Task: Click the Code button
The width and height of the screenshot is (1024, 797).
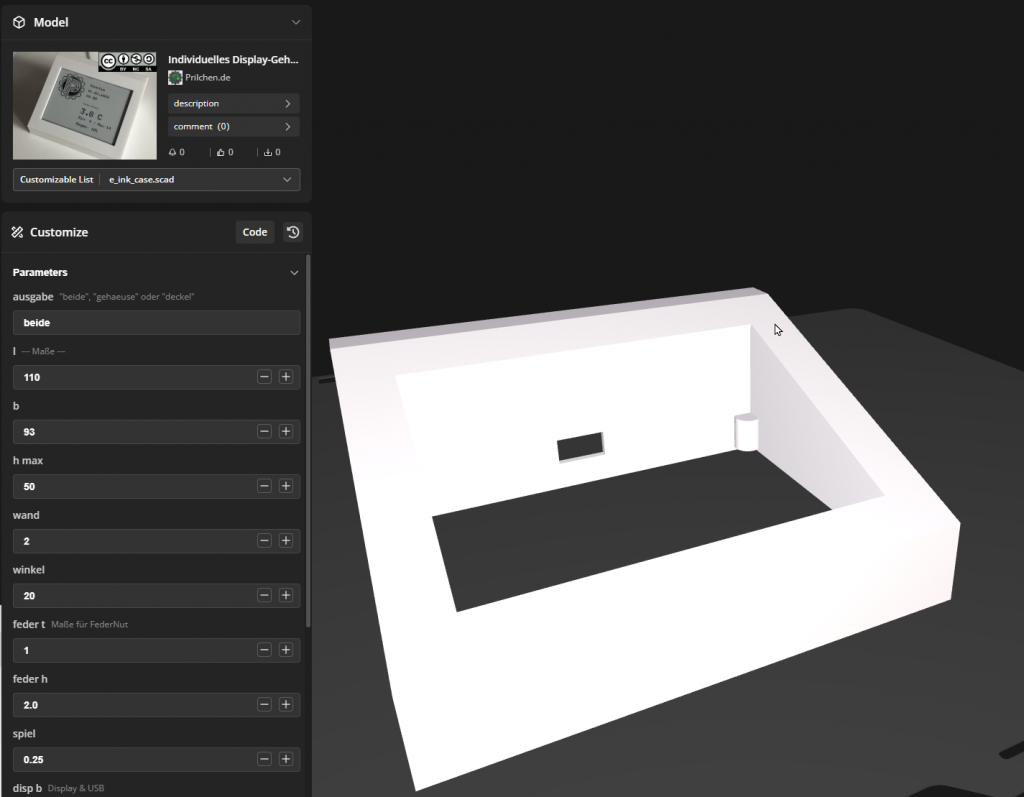Action: click(x=255, y=232)
